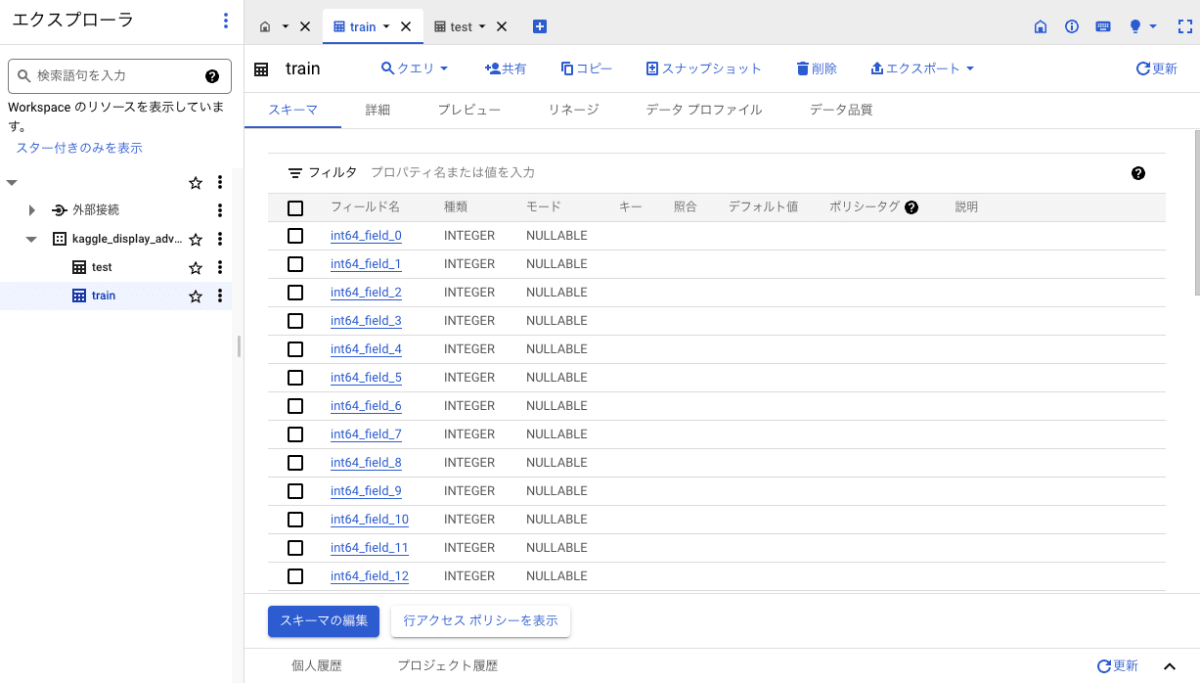This screenshot has height=683, width=1200.
Task: Star the kaggle_display_adv dataset
Action: coord(196,240)
